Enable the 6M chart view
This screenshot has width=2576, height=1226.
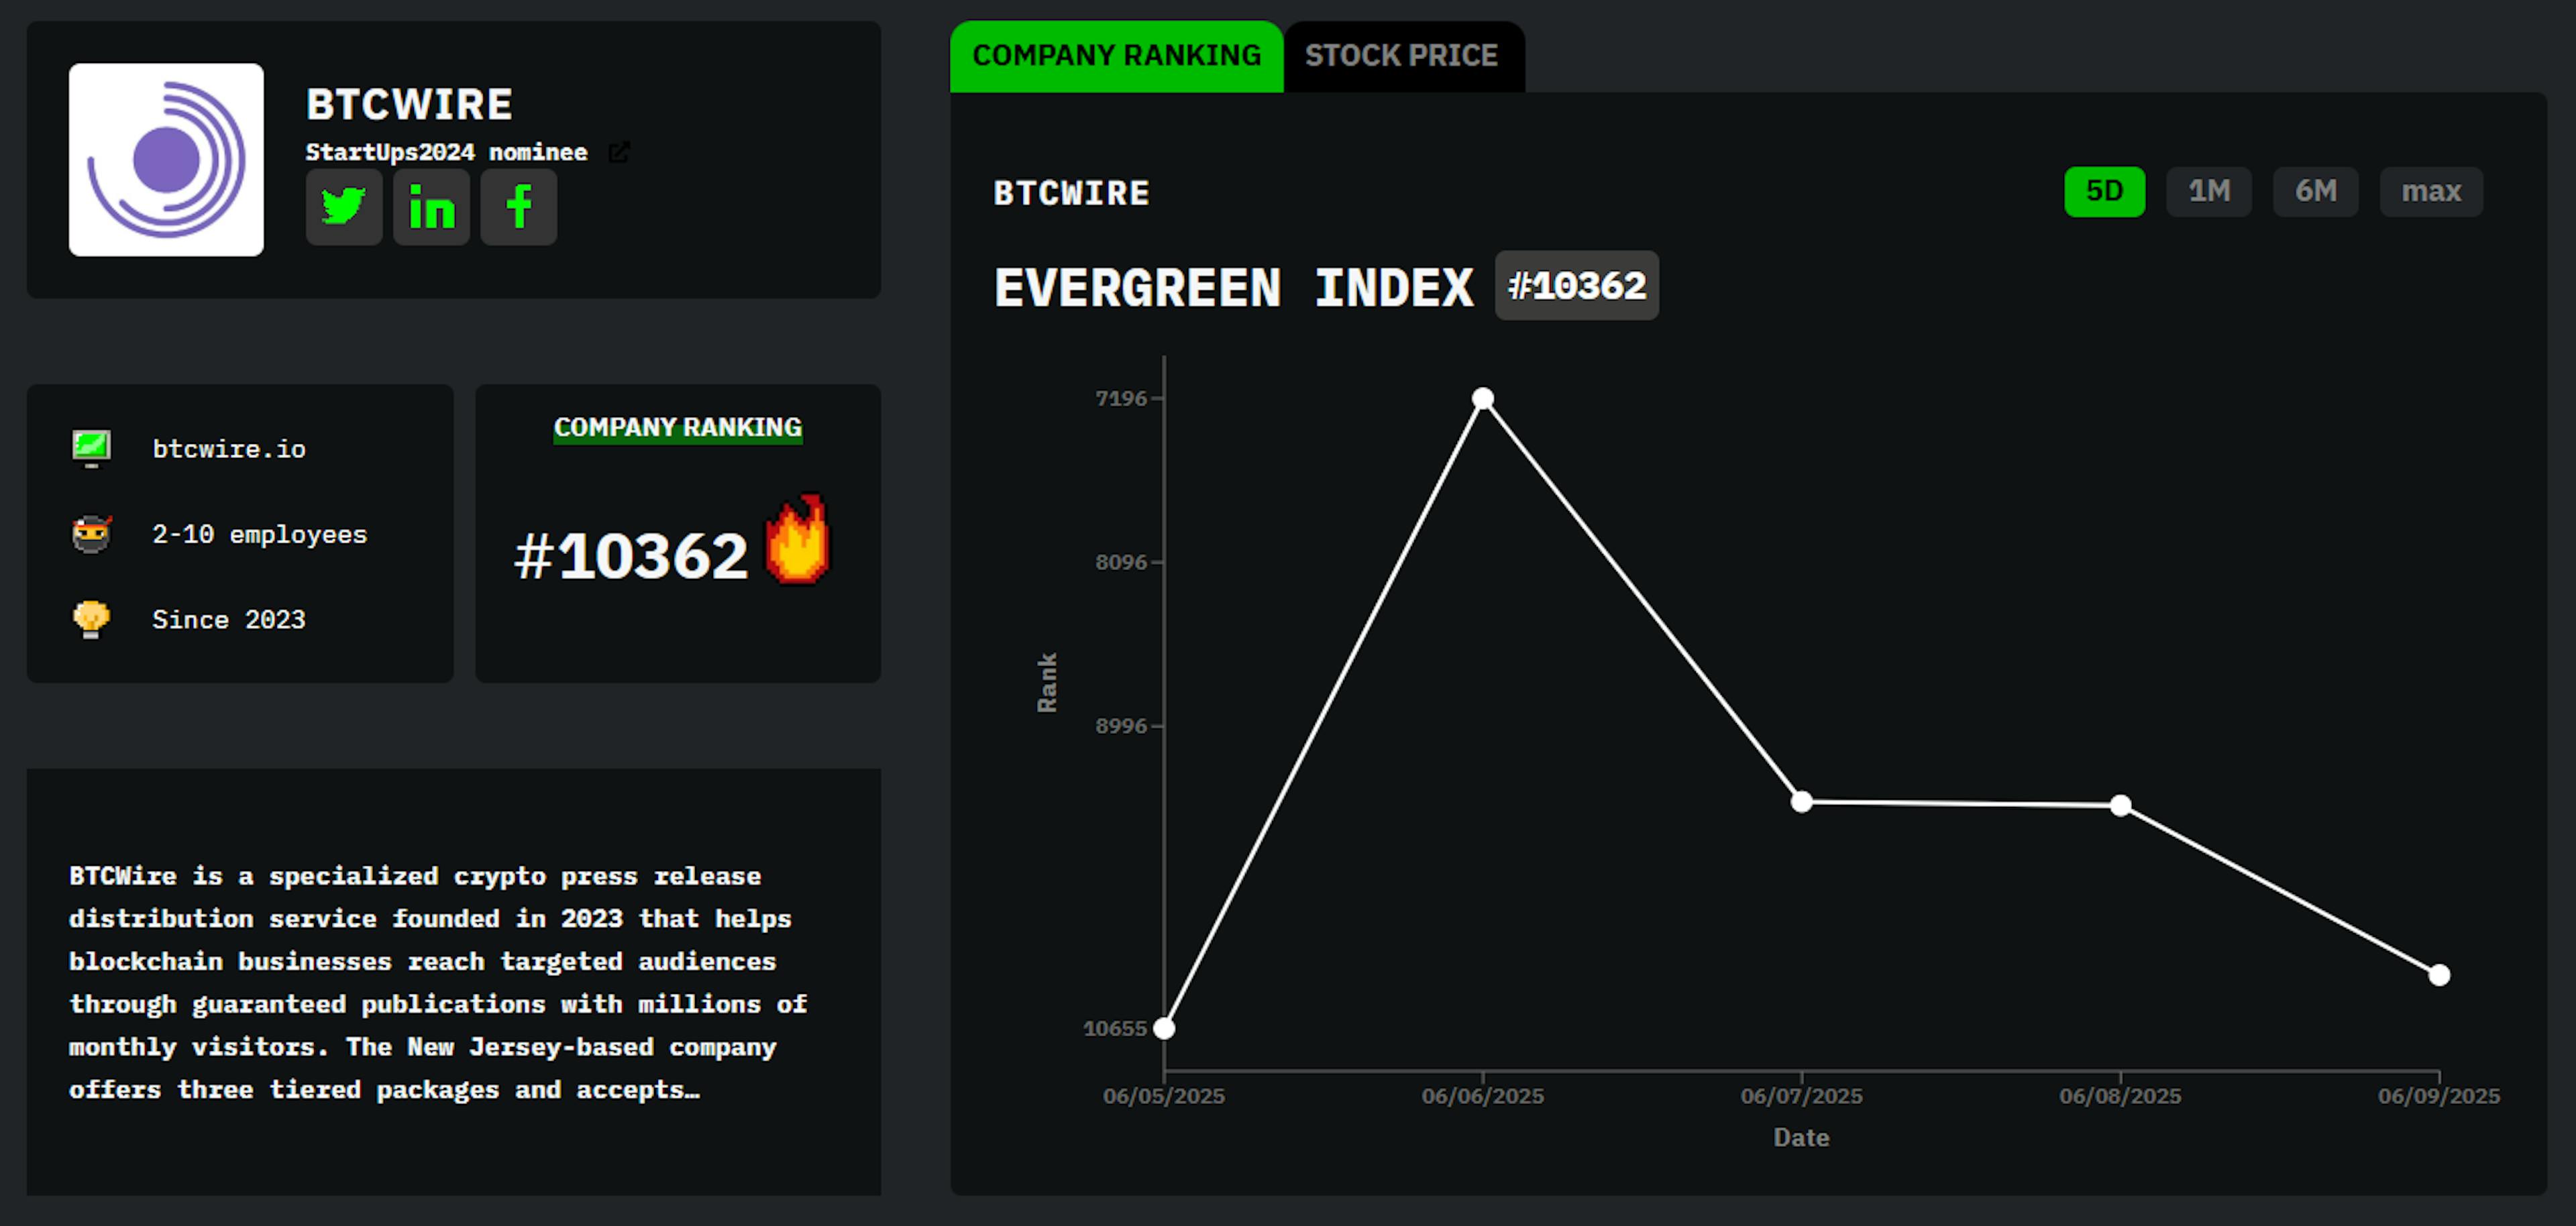click(2316, 191)
